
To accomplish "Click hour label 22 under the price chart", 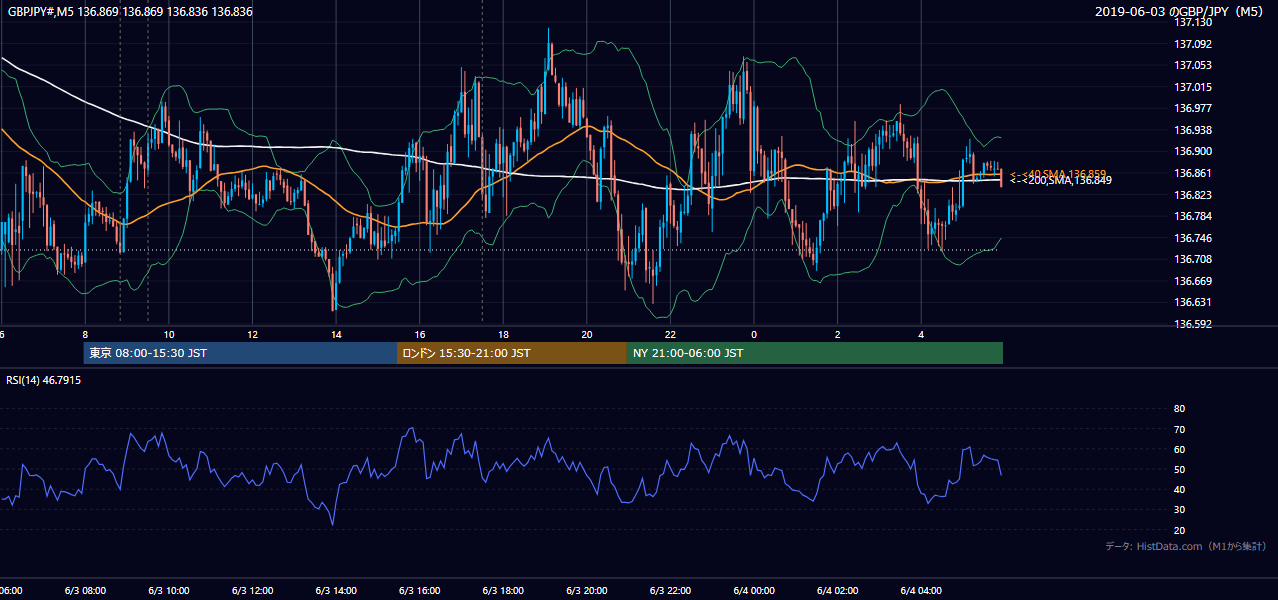I will point(670,334).
